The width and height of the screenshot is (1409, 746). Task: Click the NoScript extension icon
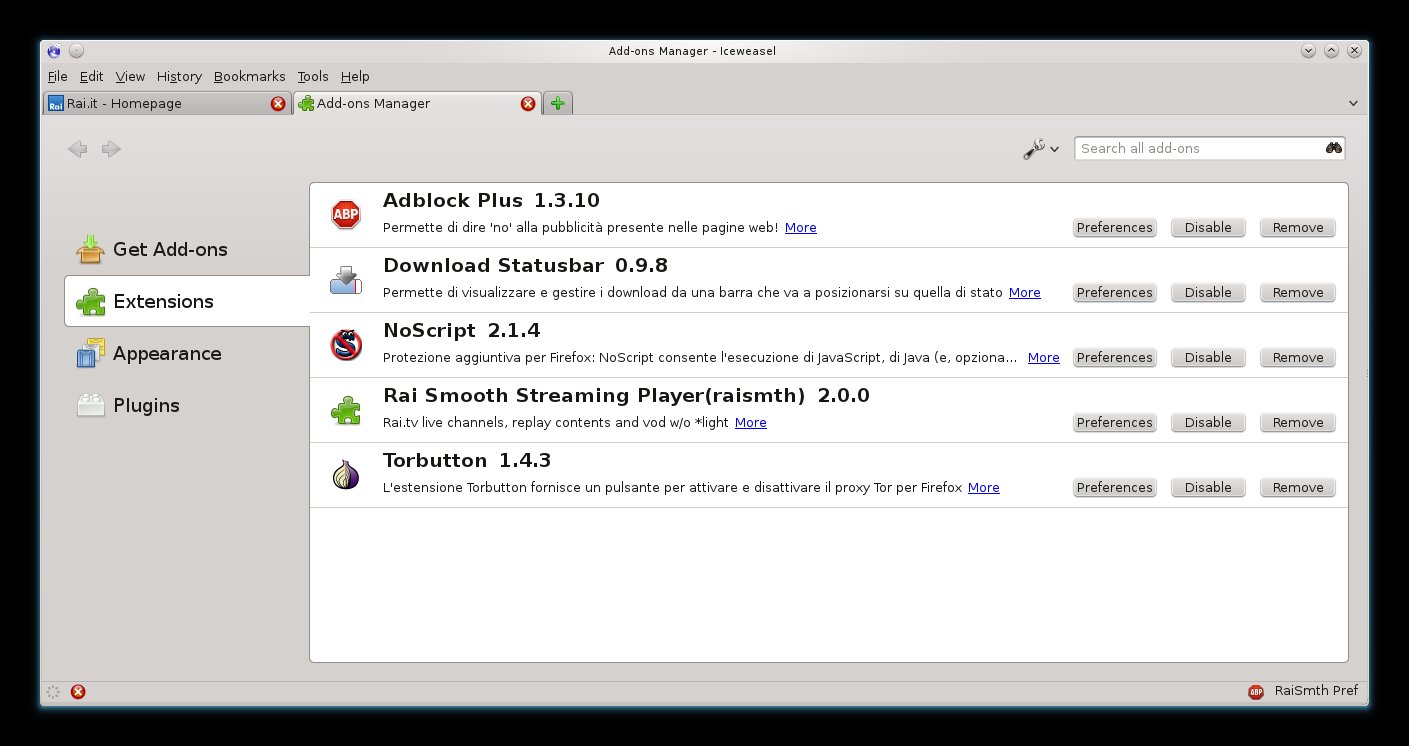(x=346, y=345)
